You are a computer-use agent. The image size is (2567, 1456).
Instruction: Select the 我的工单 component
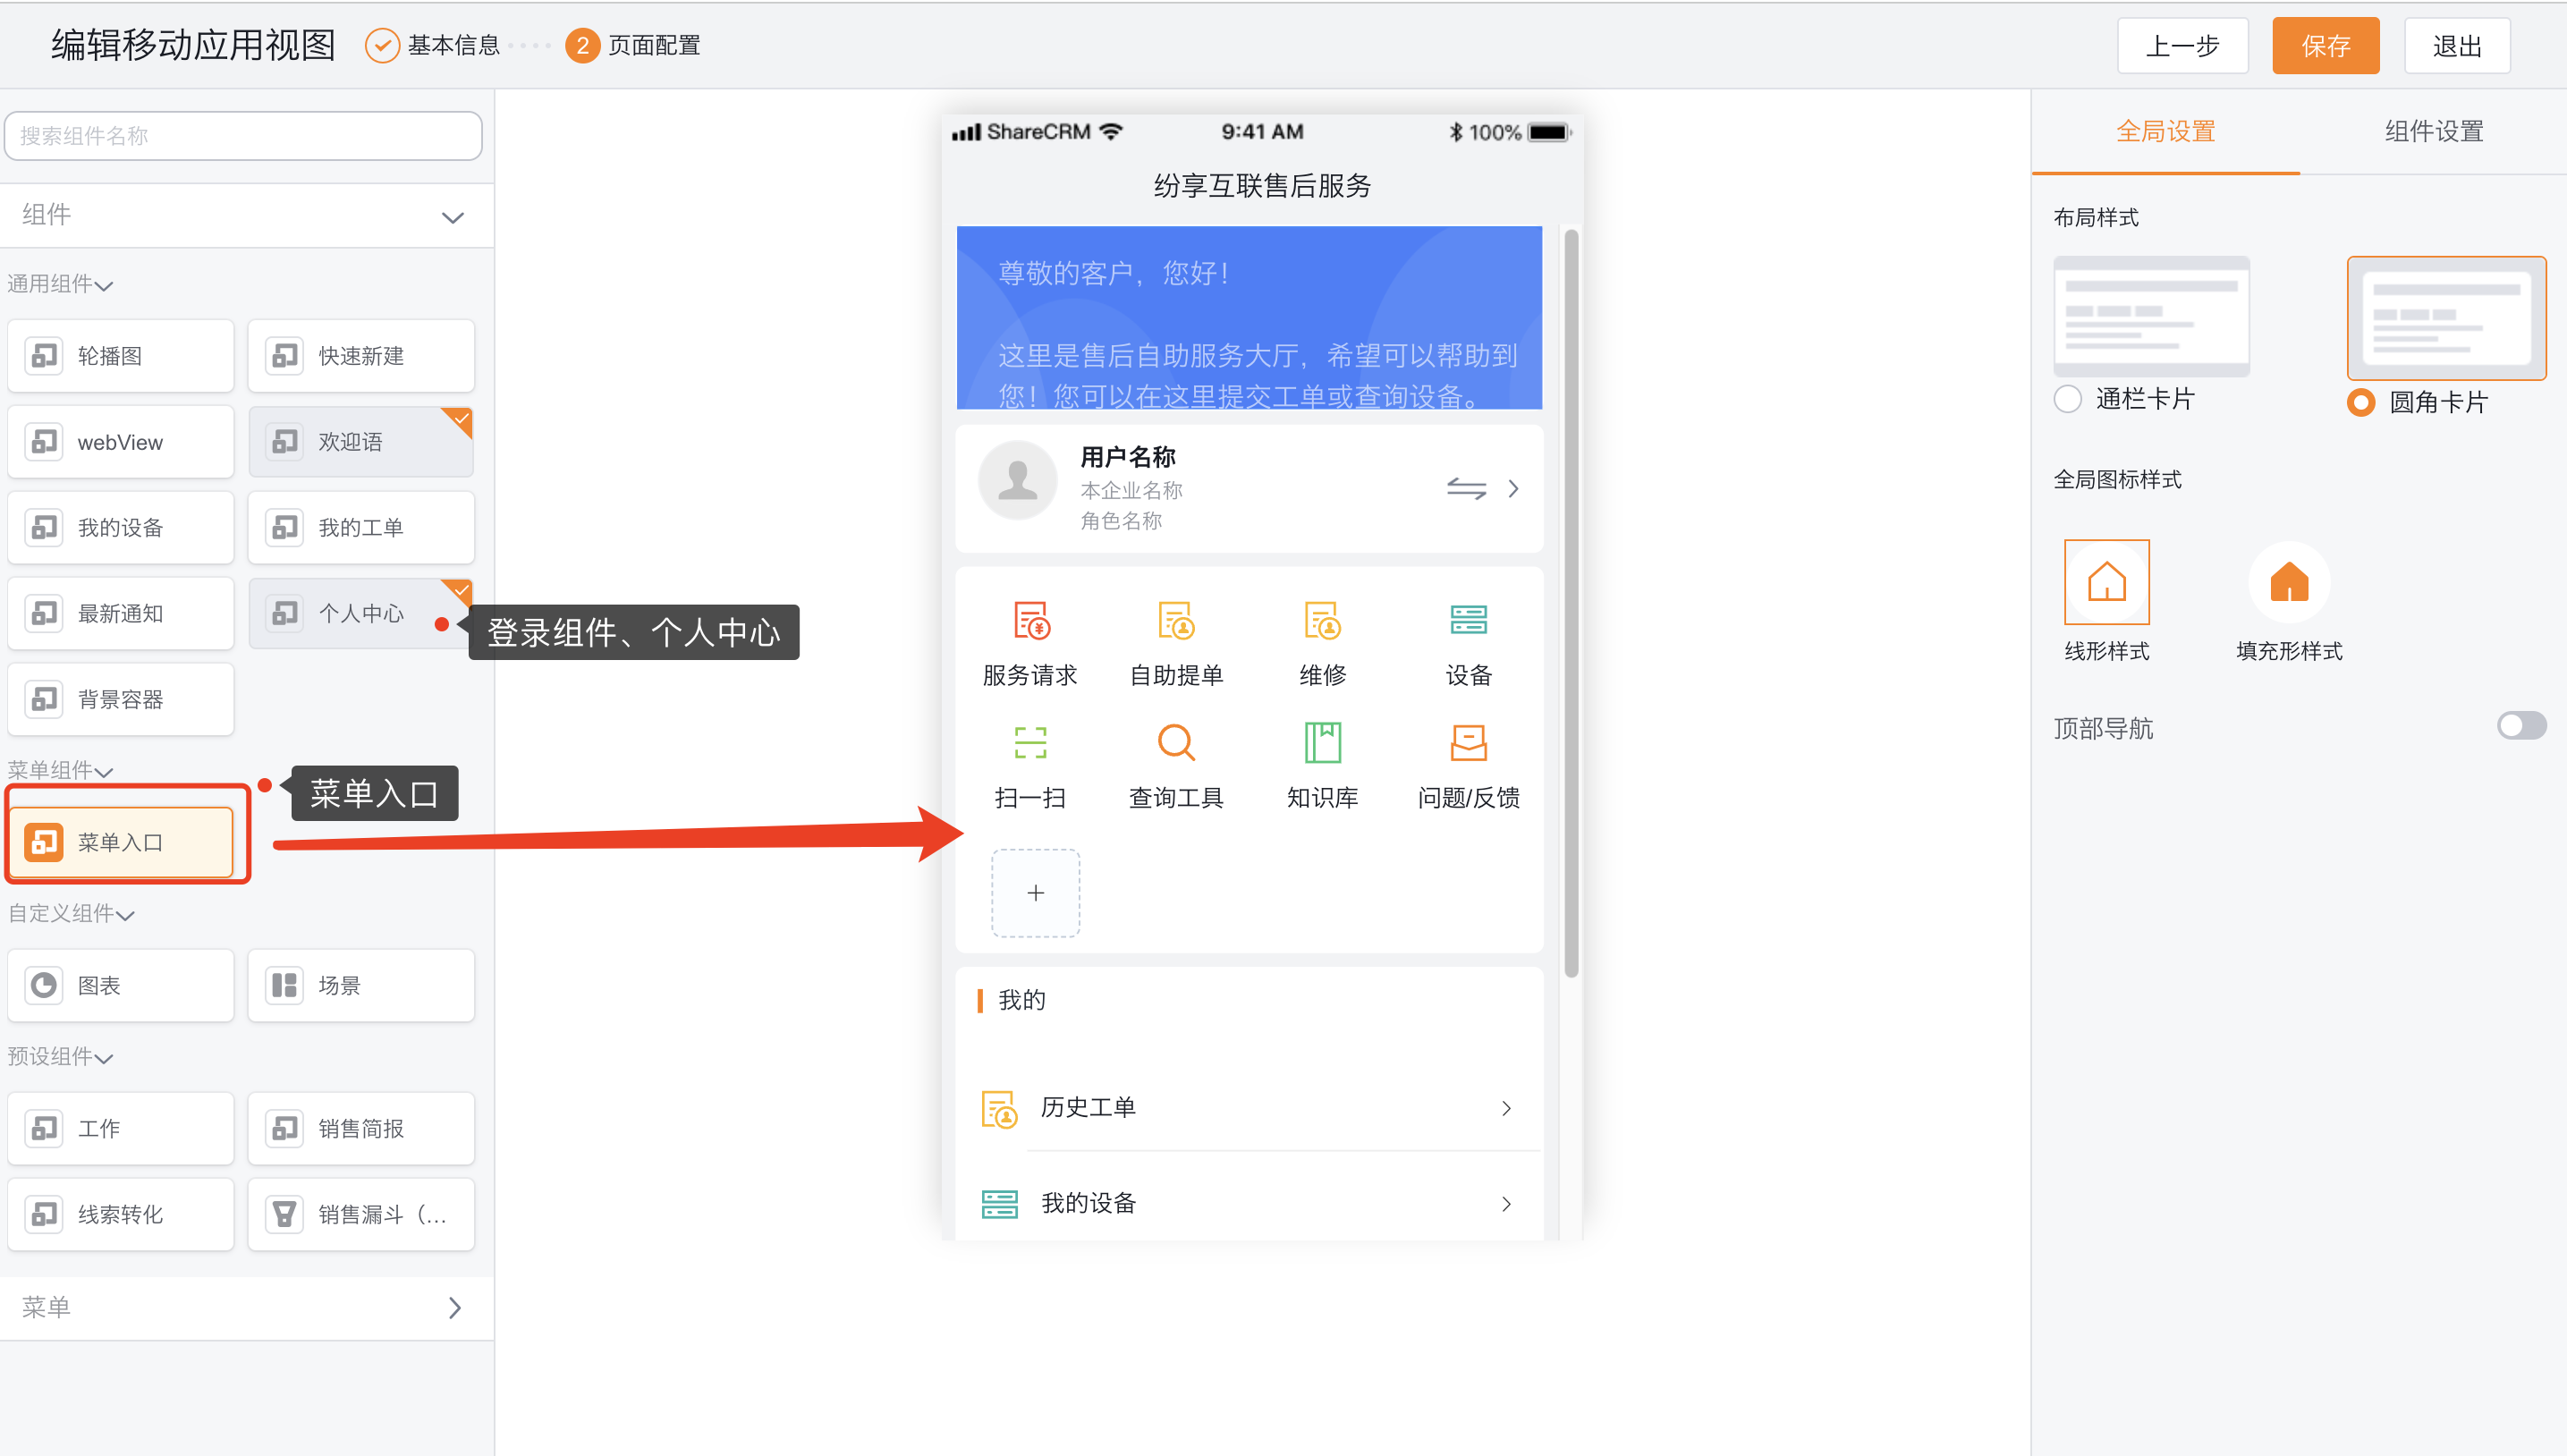361,528
